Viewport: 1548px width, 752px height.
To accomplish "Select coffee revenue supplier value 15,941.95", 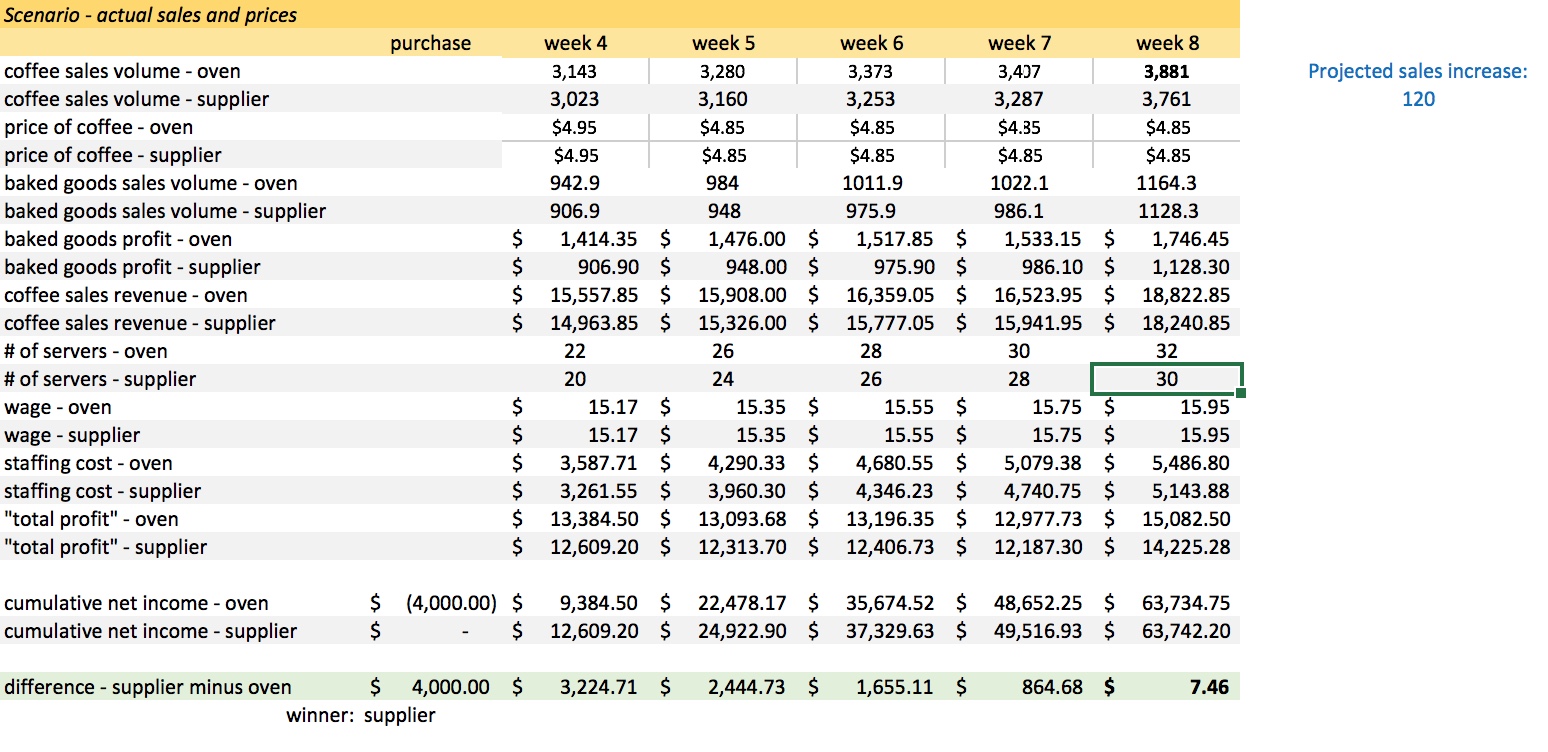I will (x=1038, y=323).
